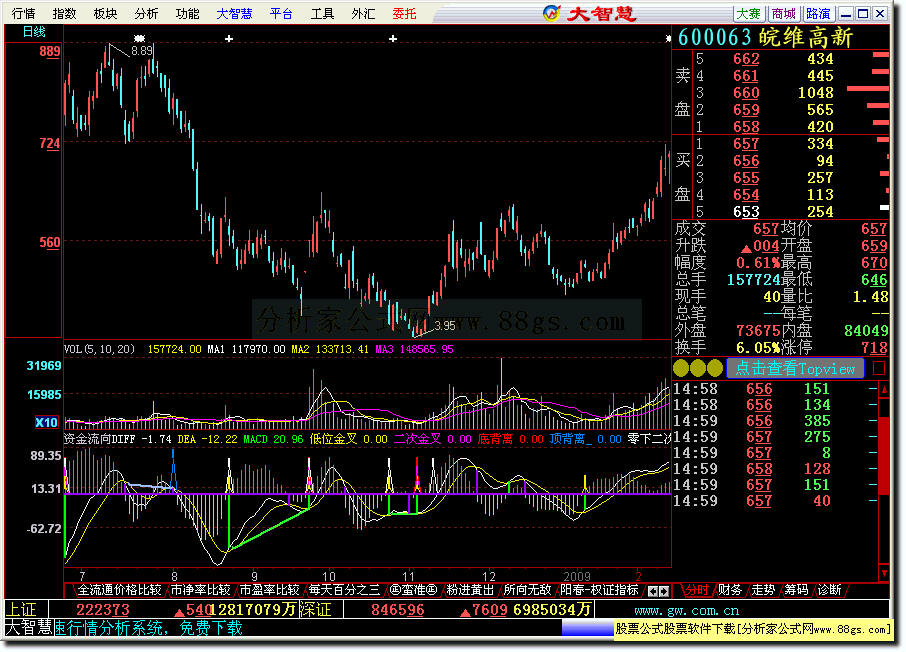Click the white plus marker above August
The width and height of the screenshot is (906, 652).
[x=229, y=39]
